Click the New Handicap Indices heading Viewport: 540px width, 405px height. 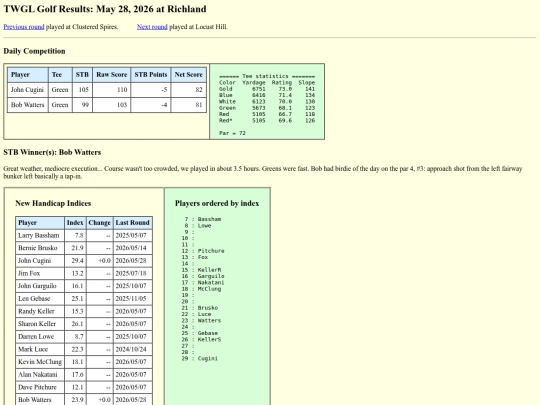click(x=53, y=203)
